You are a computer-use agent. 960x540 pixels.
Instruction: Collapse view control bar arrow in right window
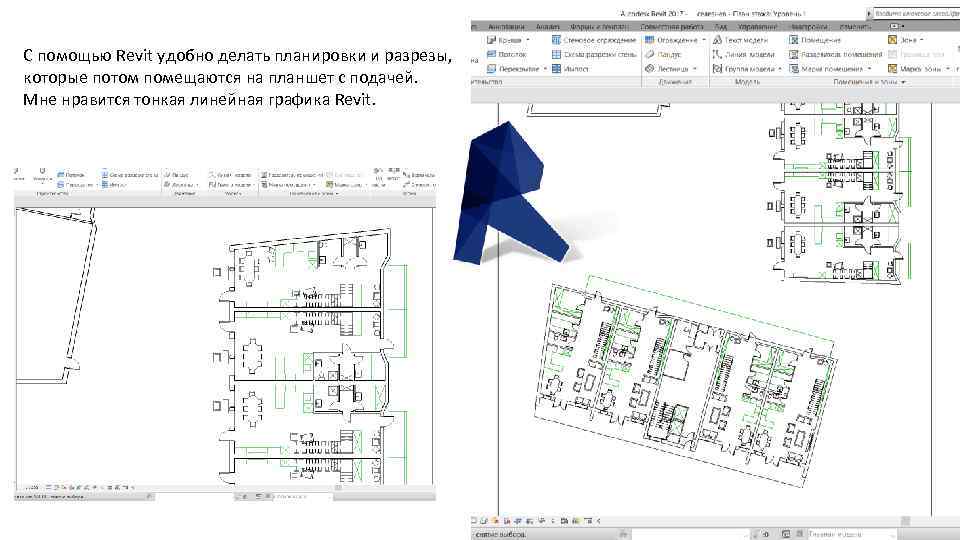point(598,521)
